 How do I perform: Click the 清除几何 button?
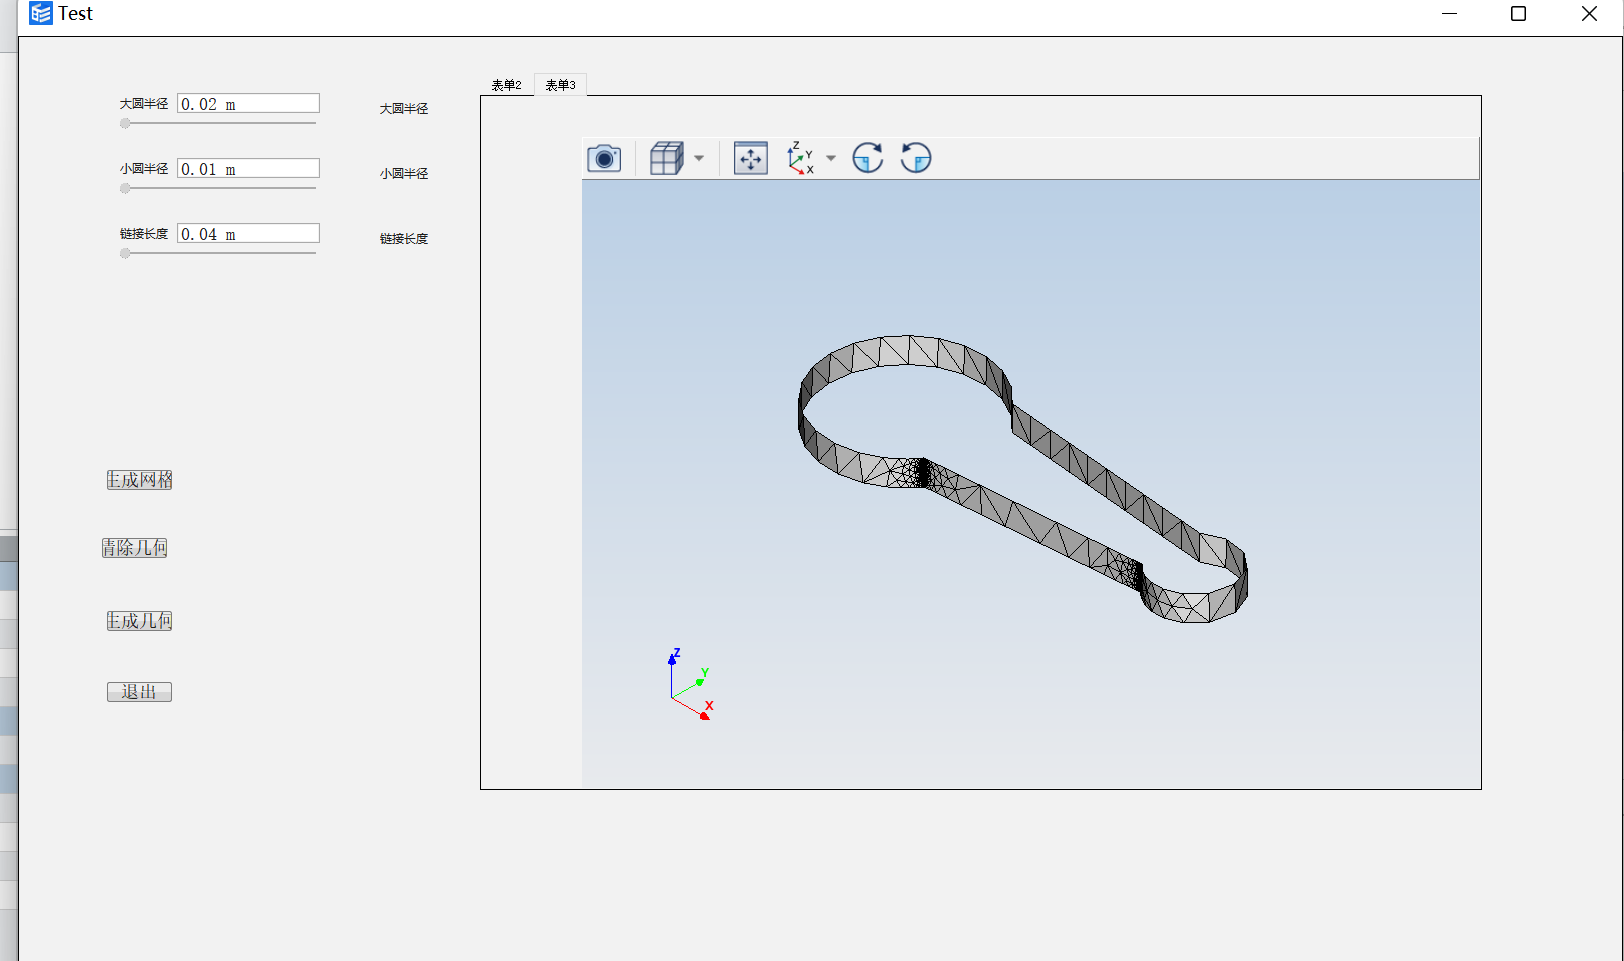(x=134, y=548)
